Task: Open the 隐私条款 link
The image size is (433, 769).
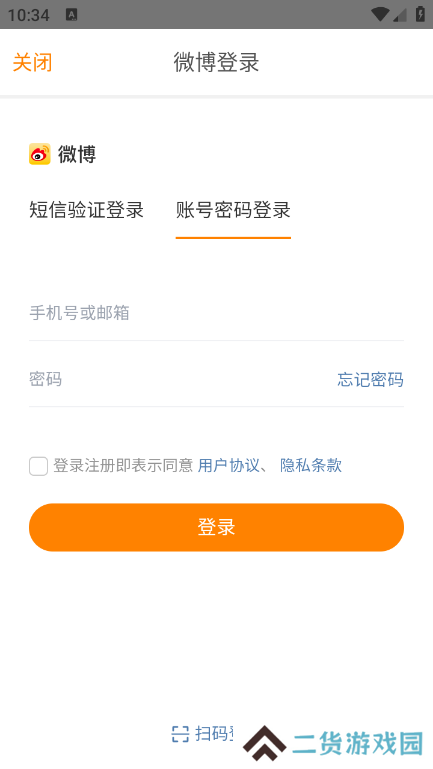Action: pos(311,465)
